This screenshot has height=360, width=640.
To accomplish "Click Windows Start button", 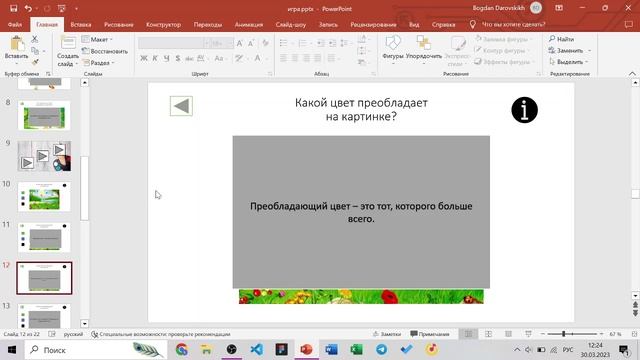I will point(12,350).
